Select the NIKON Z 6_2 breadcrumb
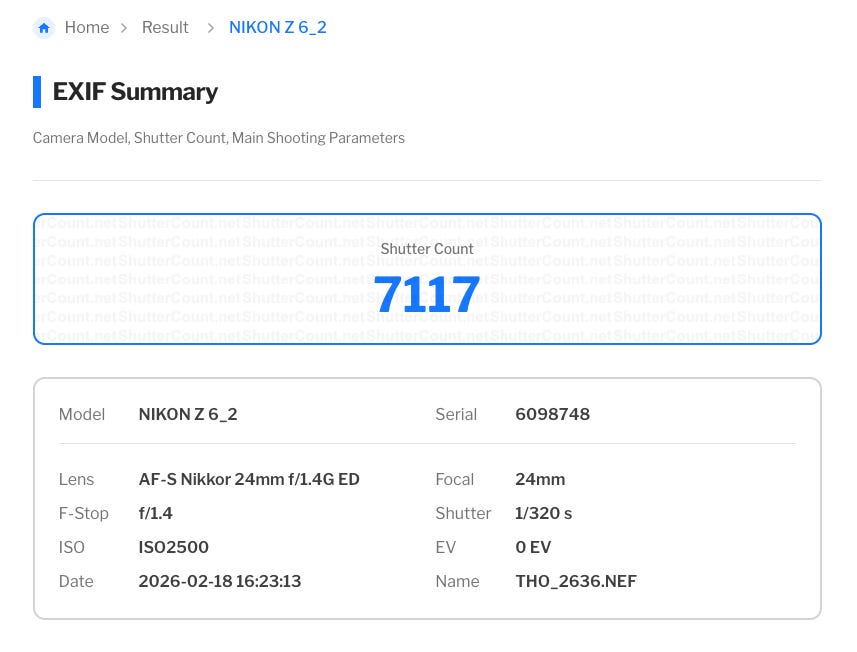 coord(278,27)
